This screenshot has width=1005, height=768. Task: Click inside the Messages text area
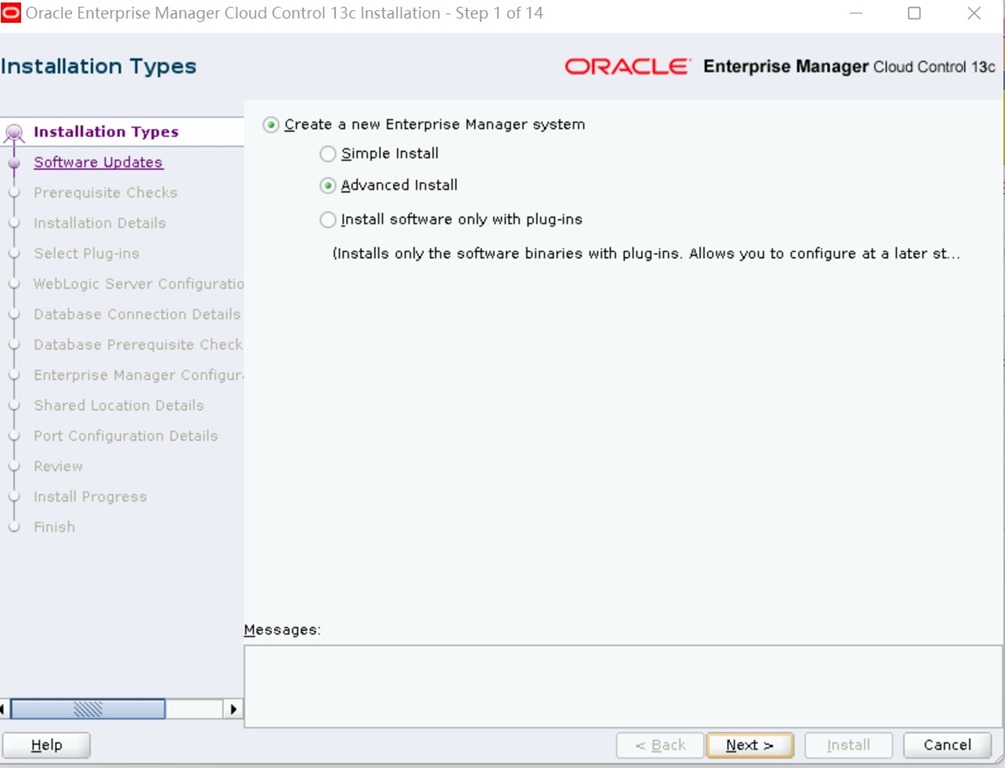pyautogui.click(x=622, y=686)
